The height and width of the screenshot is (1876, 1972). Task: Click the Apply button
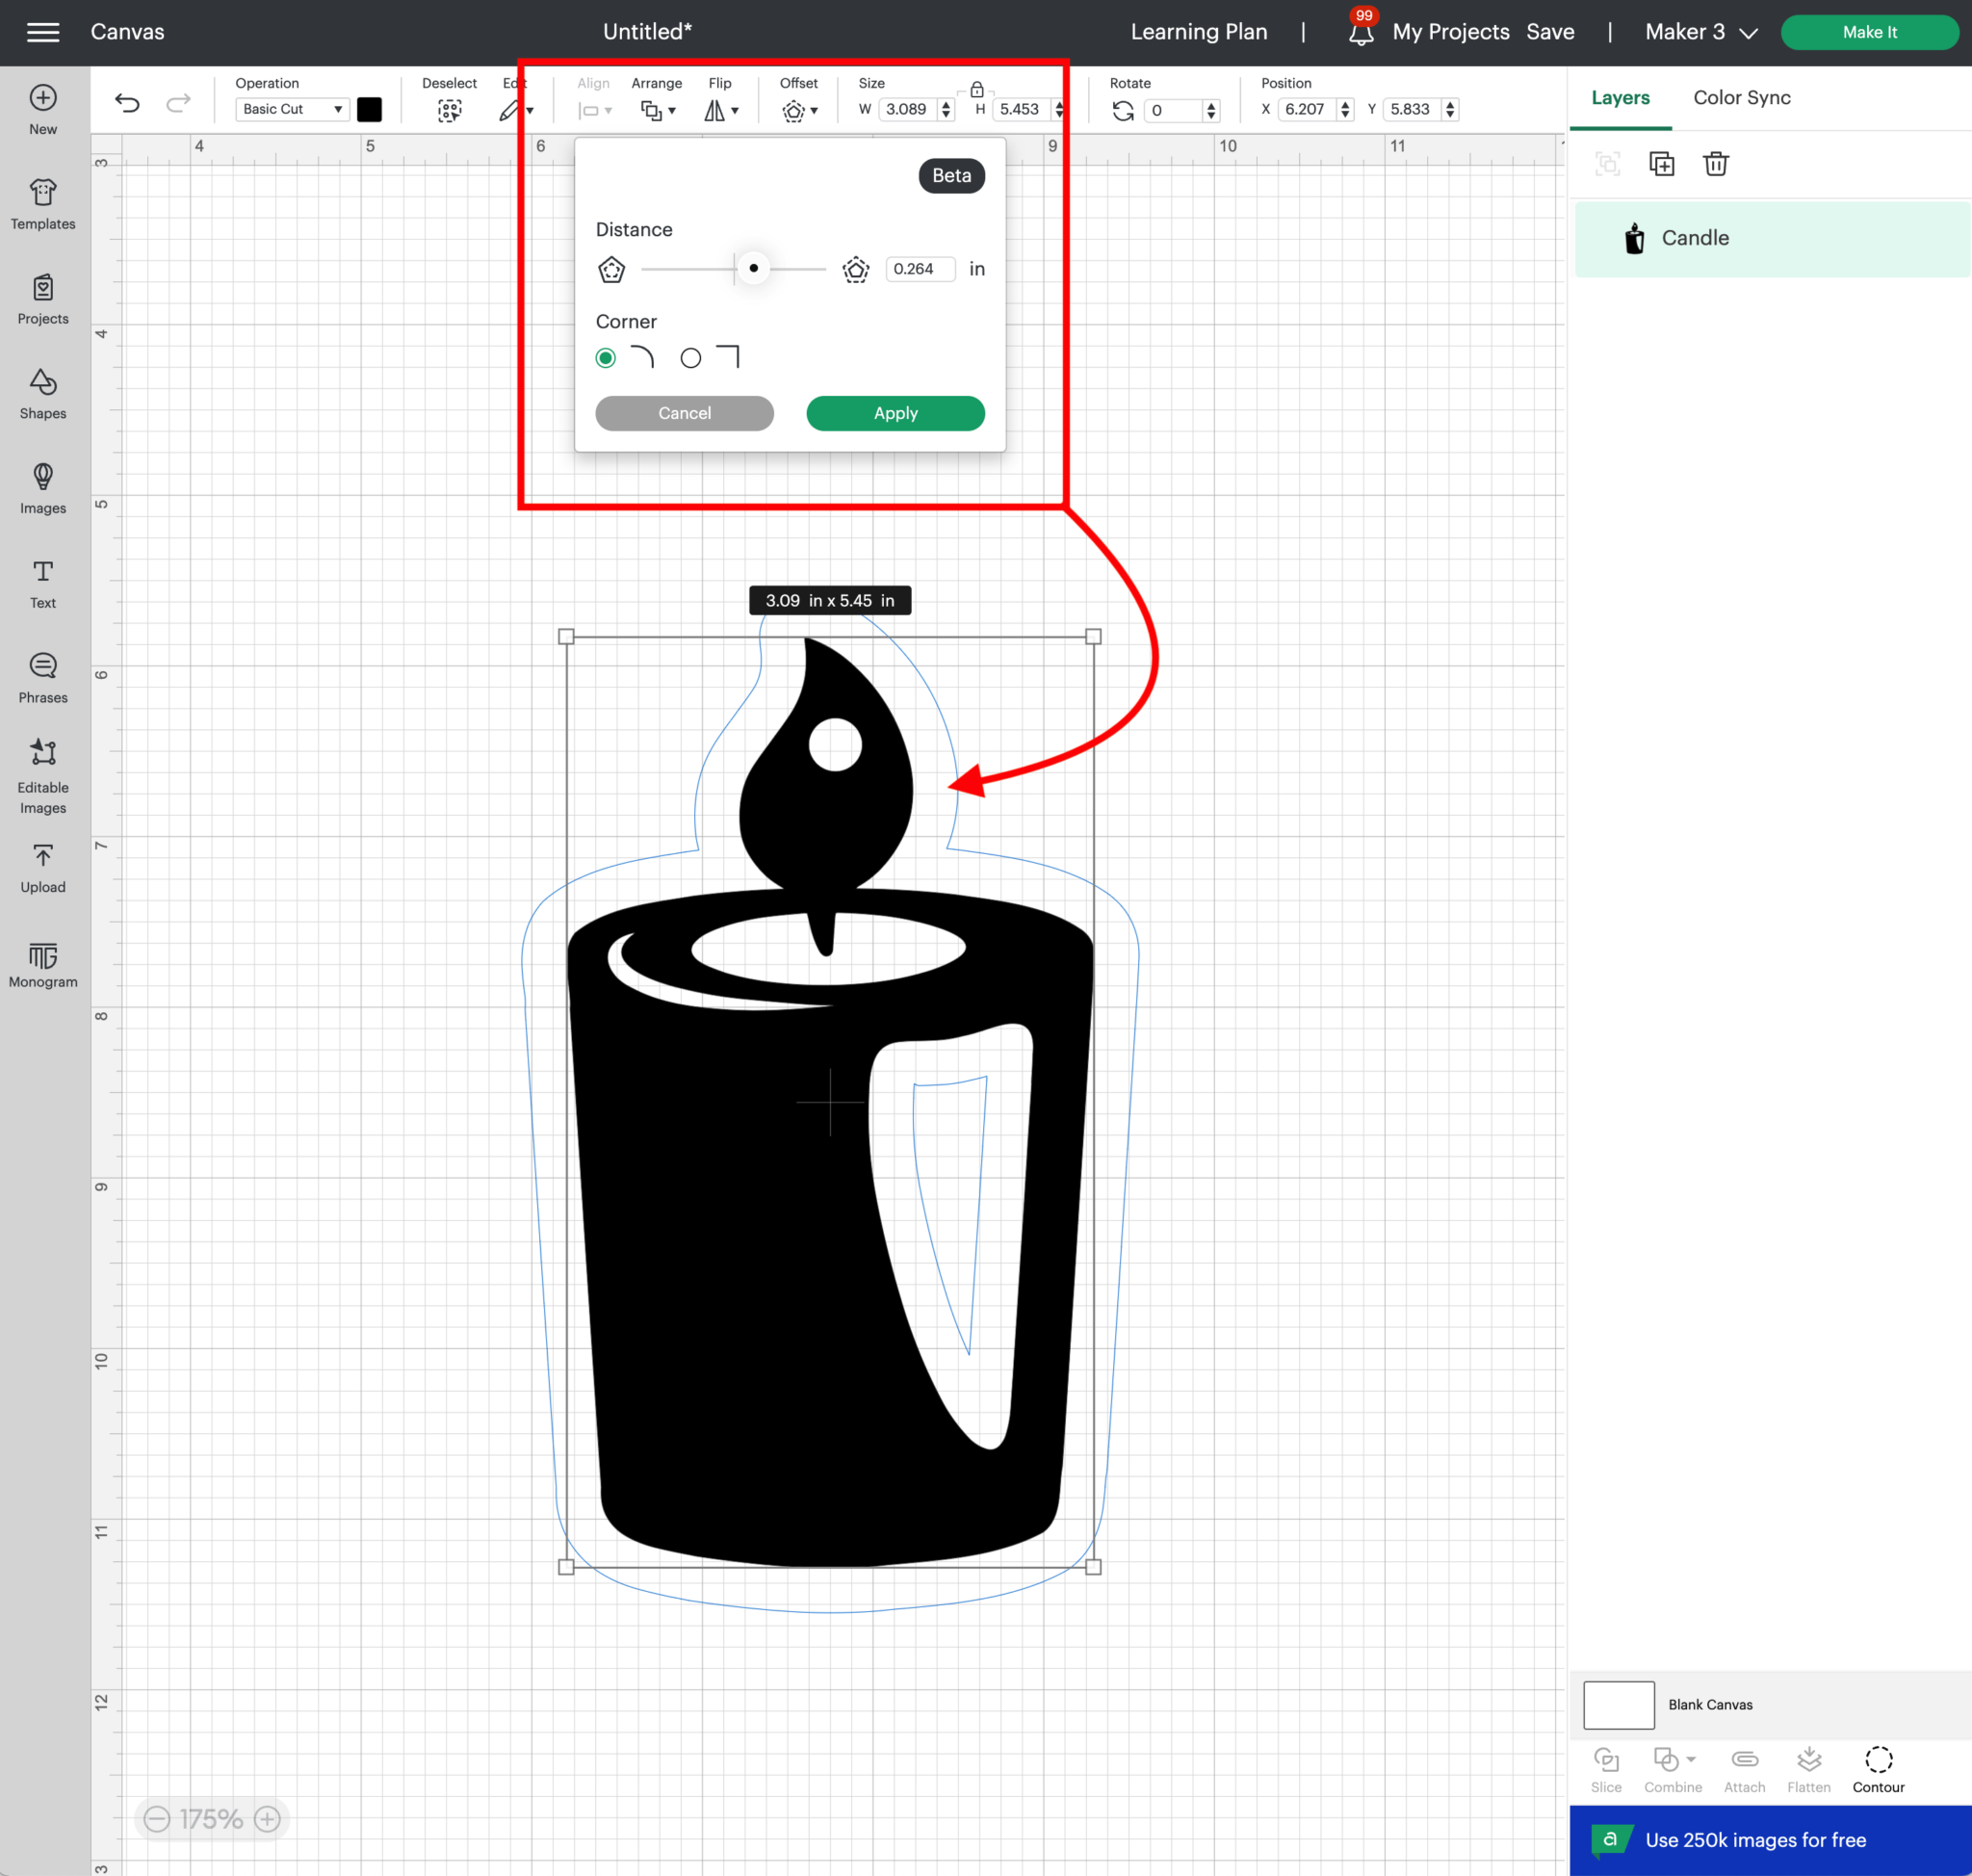pyautogui.click(x=895, y=413)
